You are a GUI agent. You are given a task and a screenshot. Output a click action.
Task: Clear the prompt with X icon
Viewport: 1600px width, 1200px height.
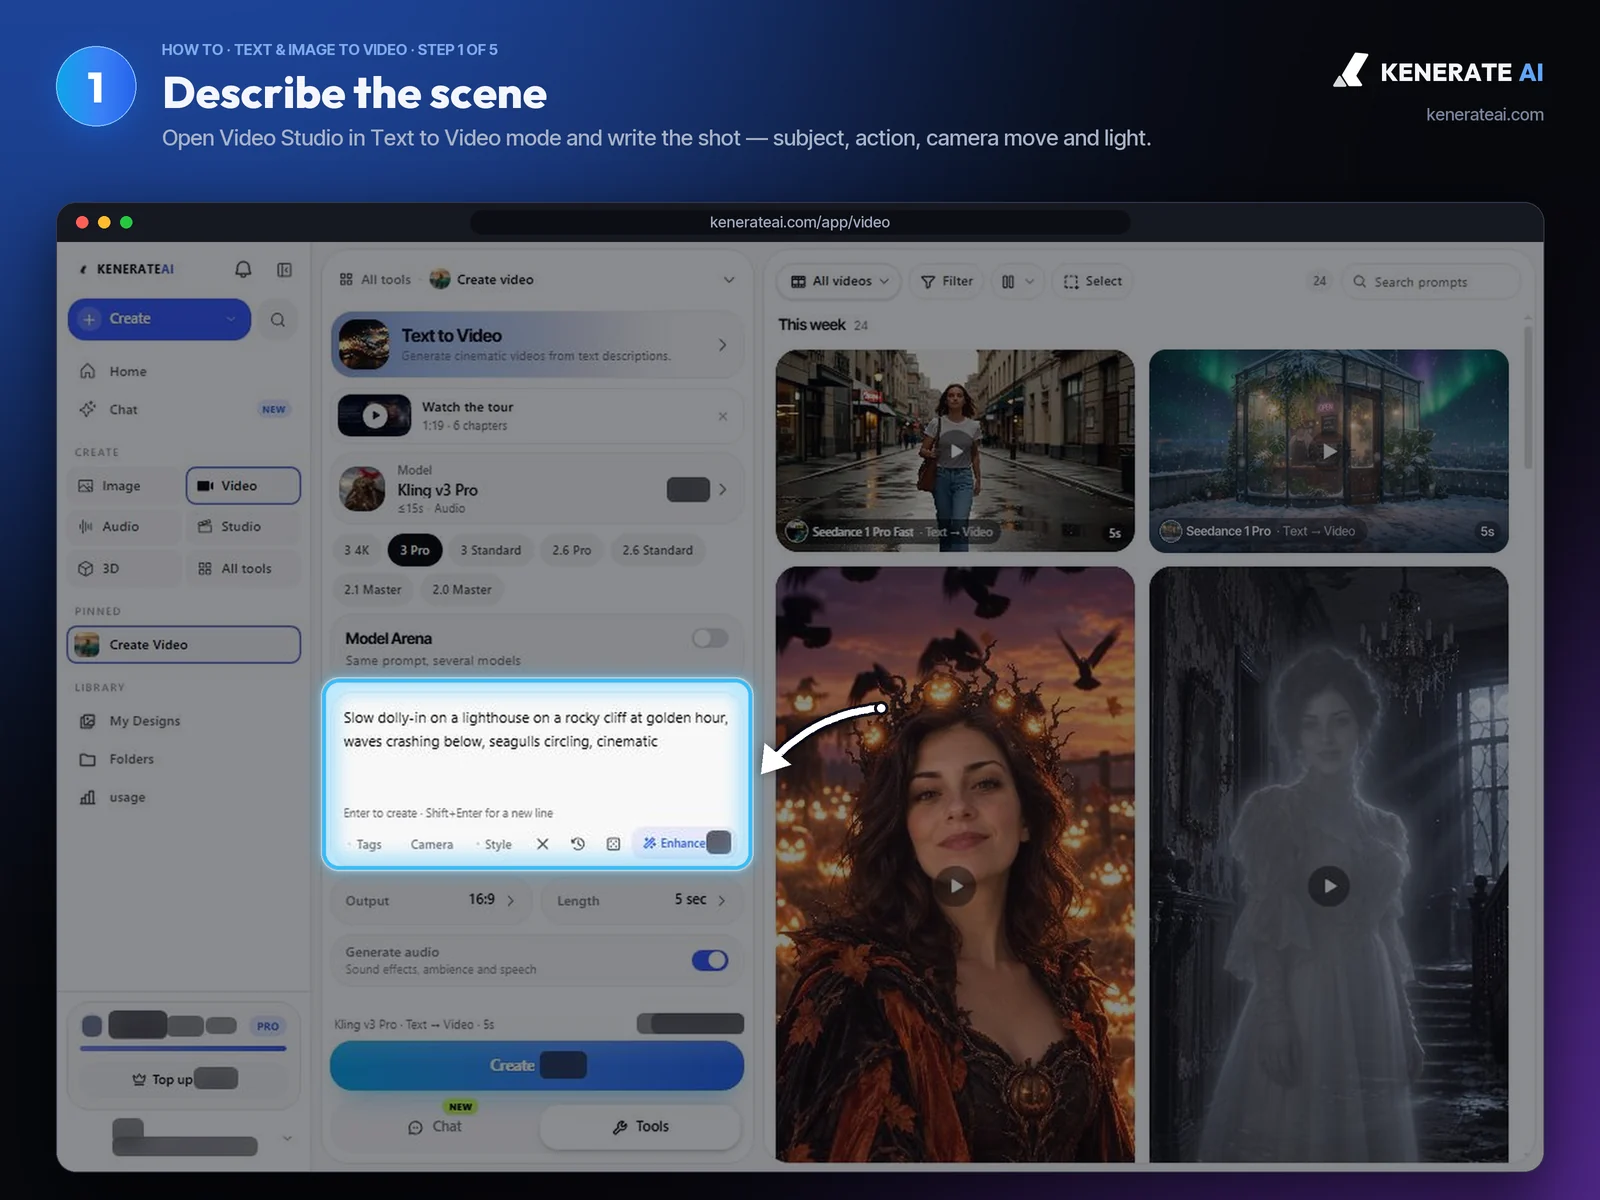pos(542,844)
